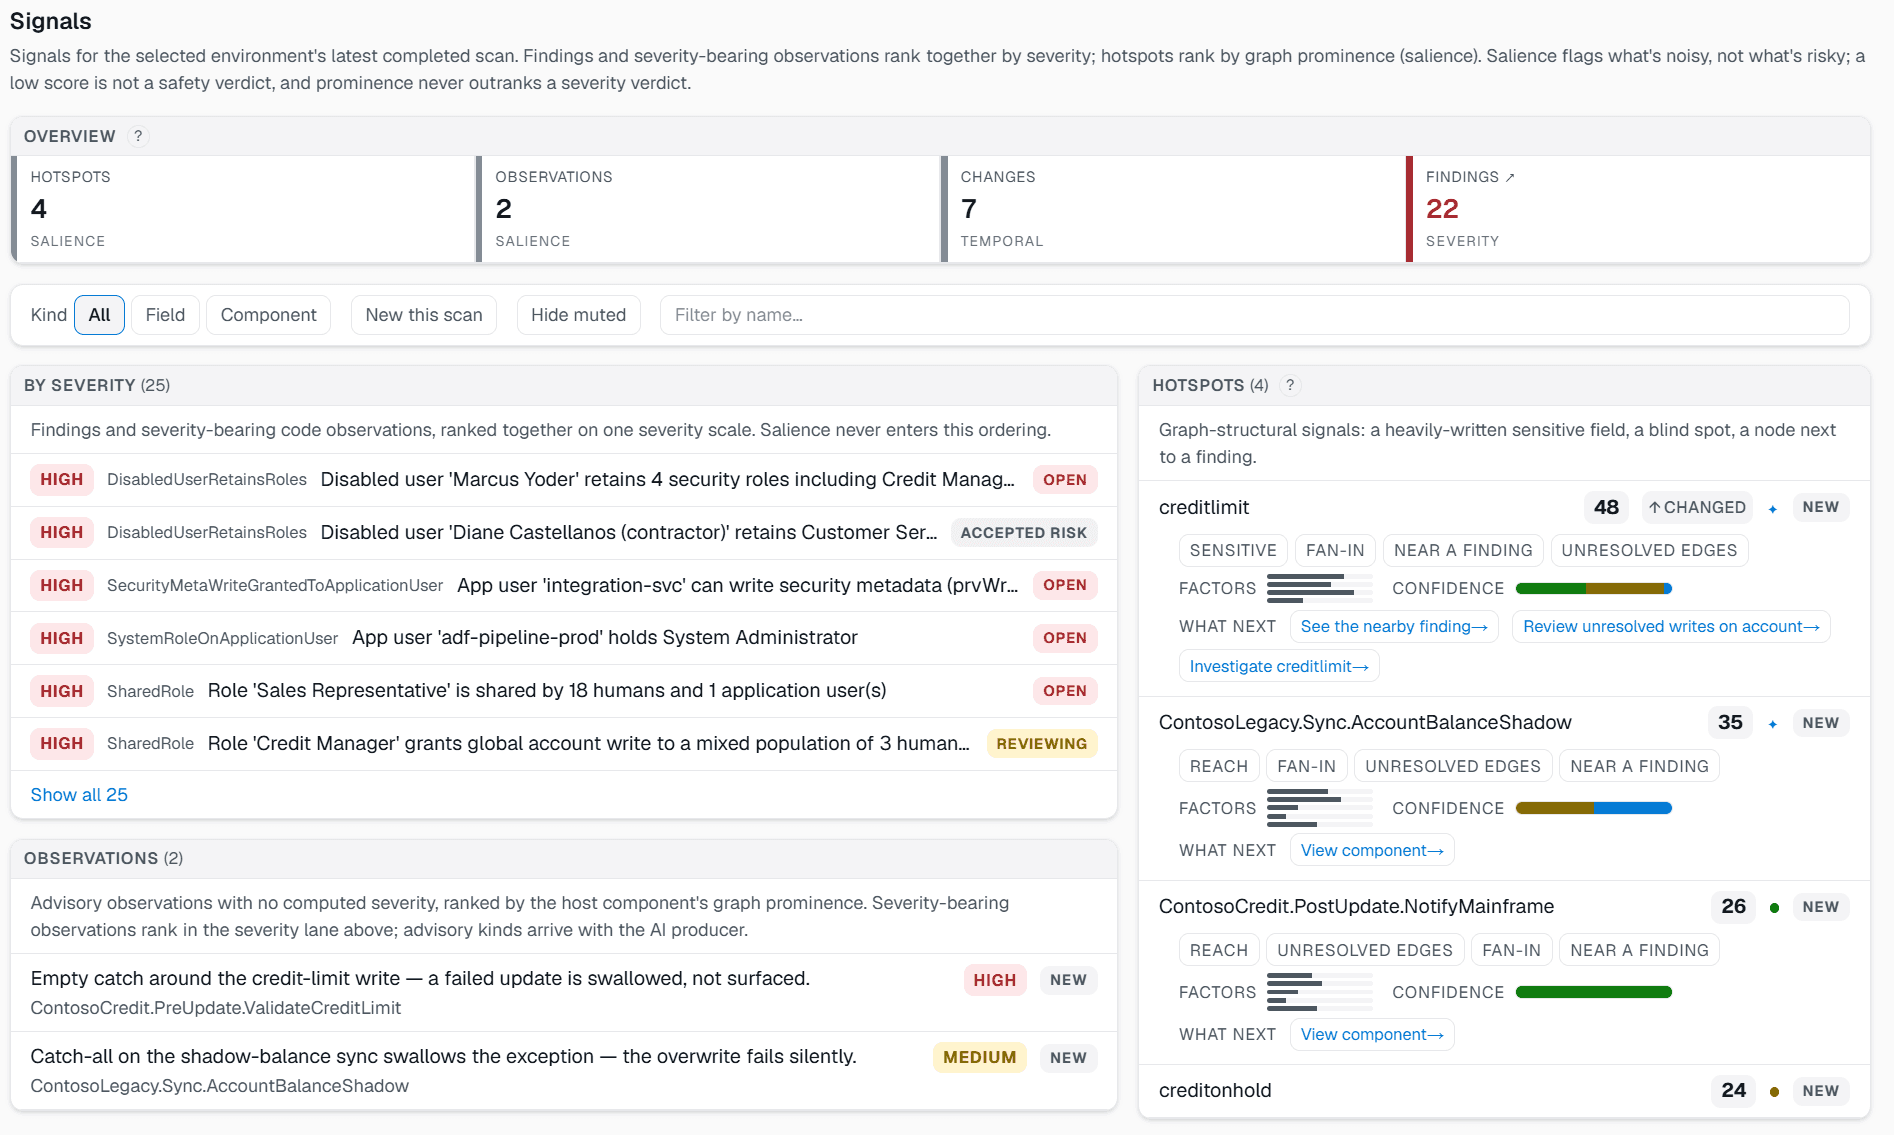Open the ContosoLegacy.Sync.AccountBalanceShadow hotspot title
1894x1135 pixels.
1365,723
